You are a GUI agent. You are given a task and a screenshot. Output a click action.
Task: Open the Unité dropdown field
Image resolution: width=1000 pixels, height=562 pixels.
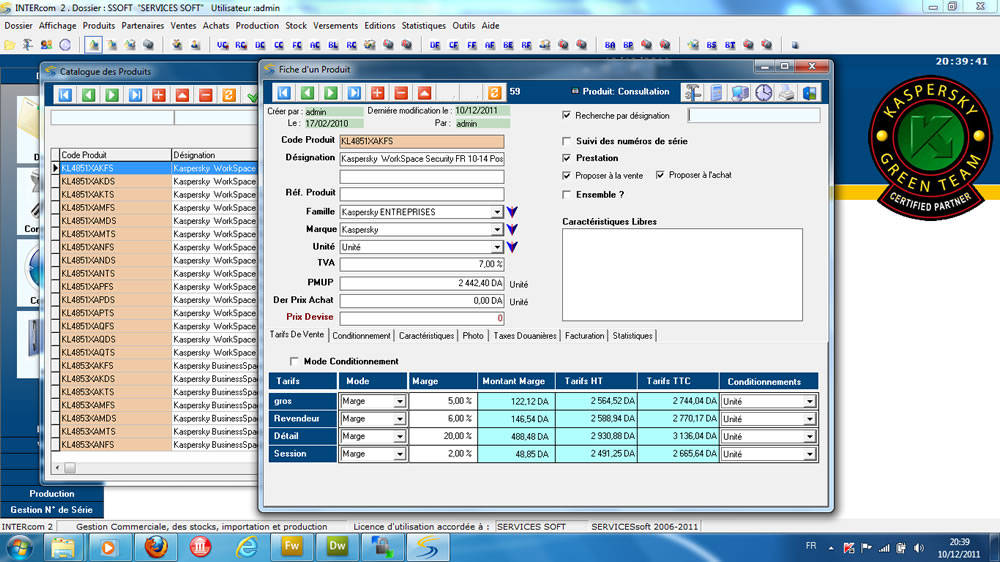pyautogui.click(x=497, y=247)
